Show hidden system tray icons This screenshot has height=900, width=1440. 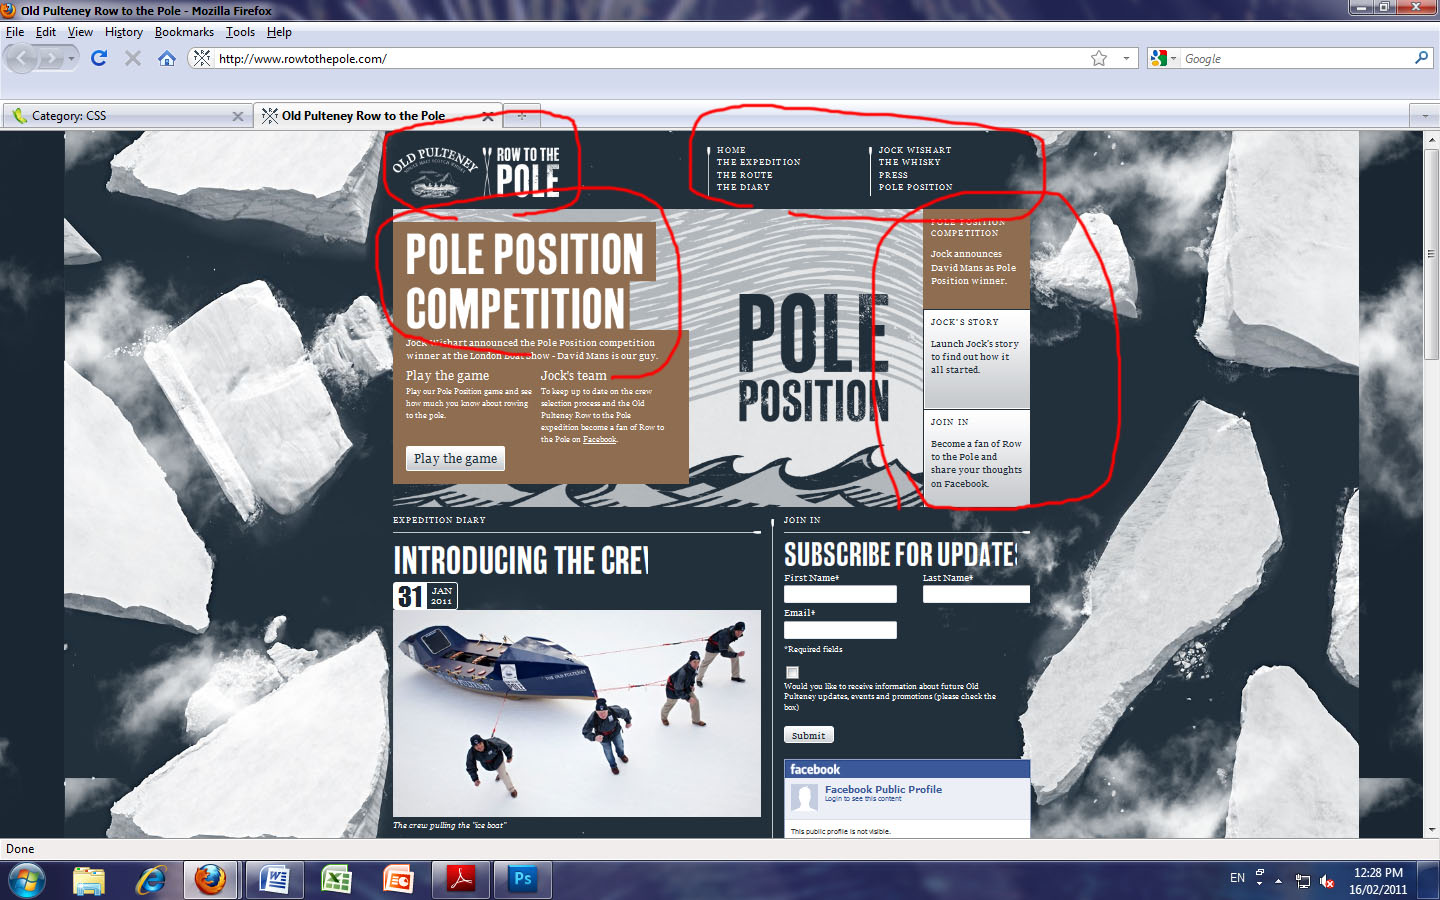pyautogui.click(x=1278, y=881)
